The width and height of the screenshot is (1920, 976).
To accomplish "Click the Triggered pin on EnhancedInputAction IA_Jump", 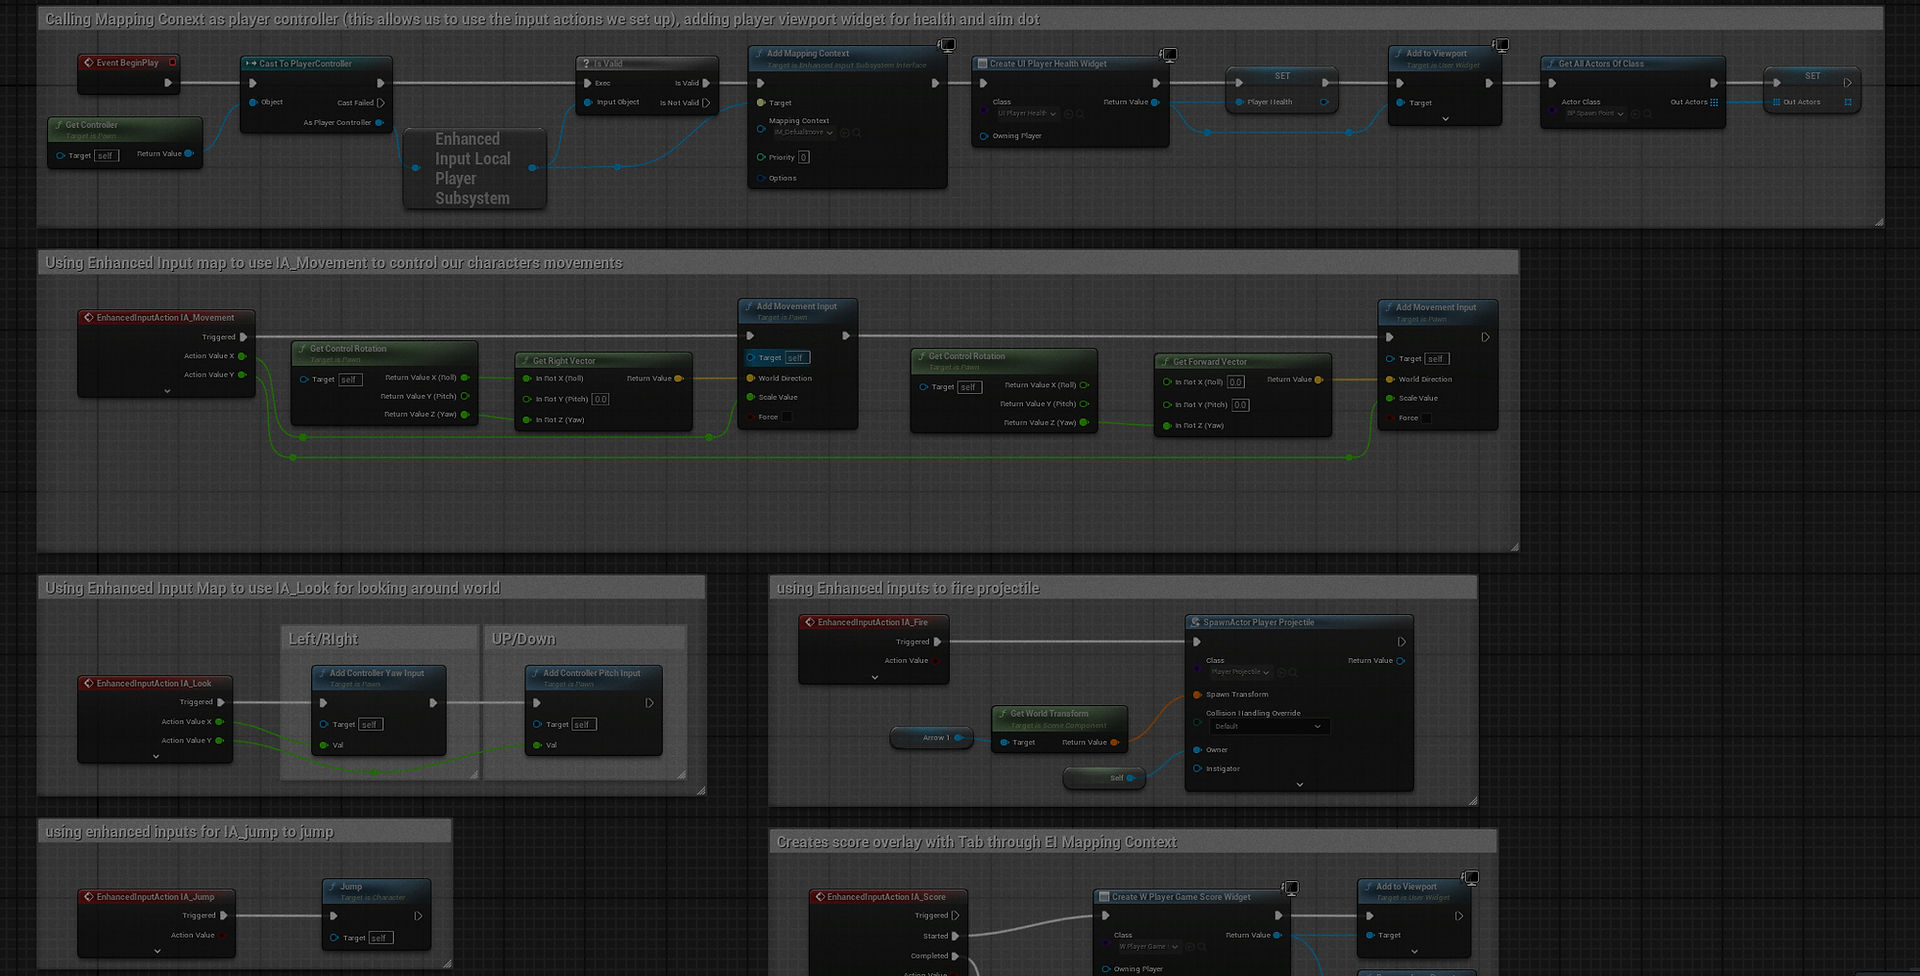I will point(223,915).
